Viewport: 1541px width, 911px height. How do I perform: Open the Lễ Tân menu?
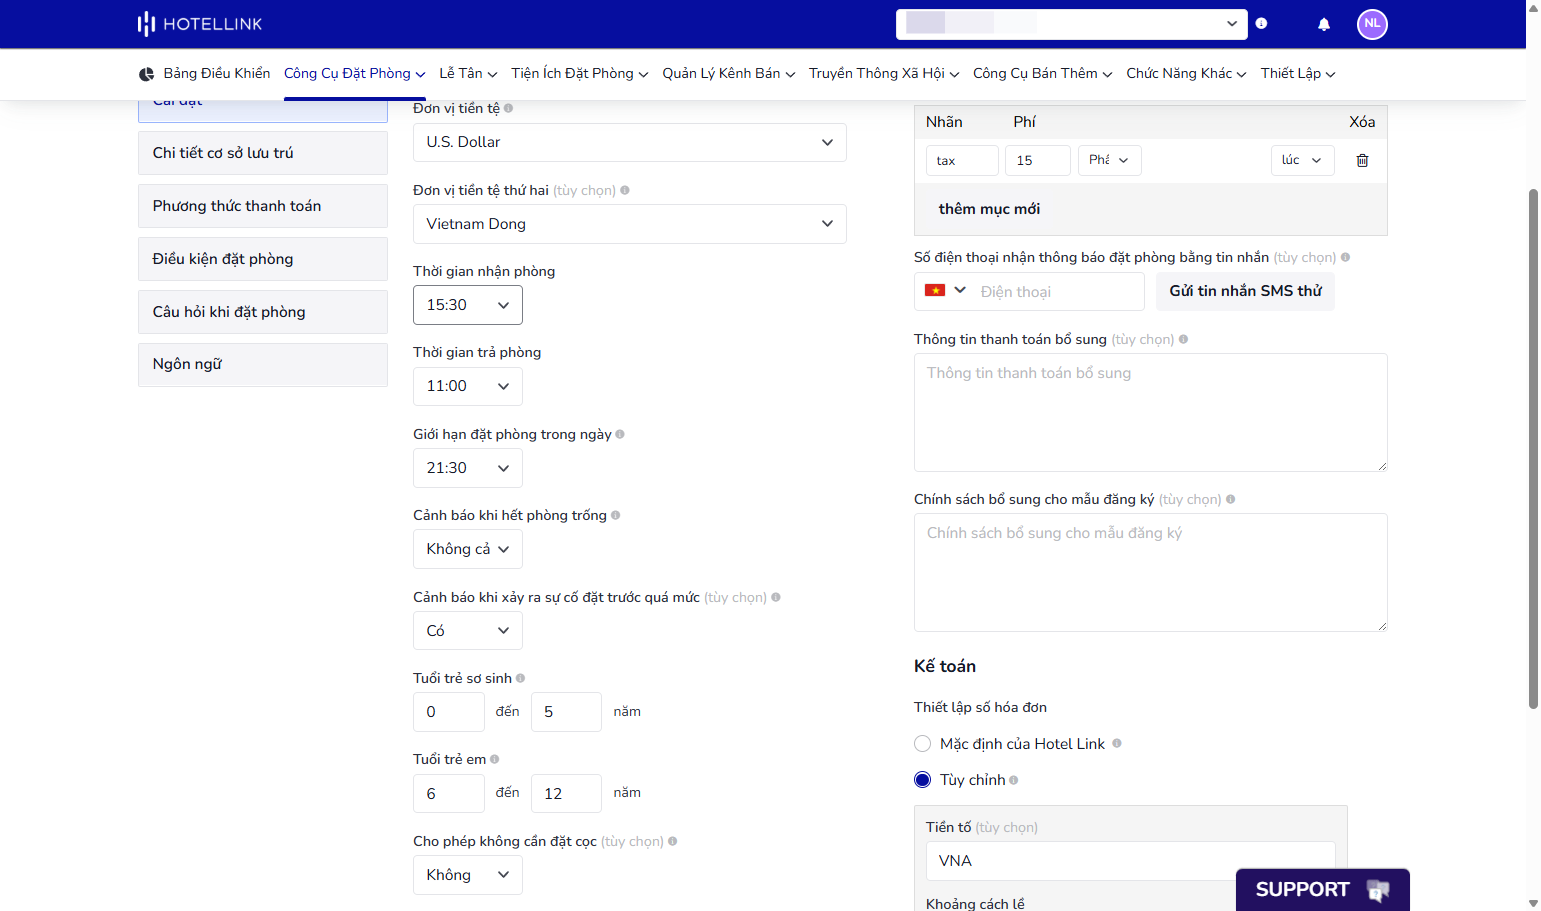(468, 74)
